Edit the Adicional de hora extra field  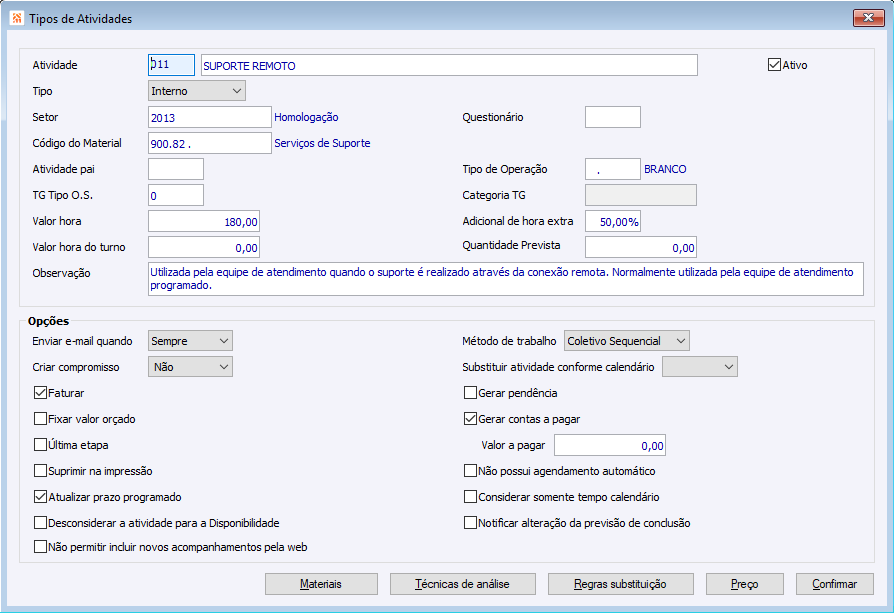pos(613,221)
